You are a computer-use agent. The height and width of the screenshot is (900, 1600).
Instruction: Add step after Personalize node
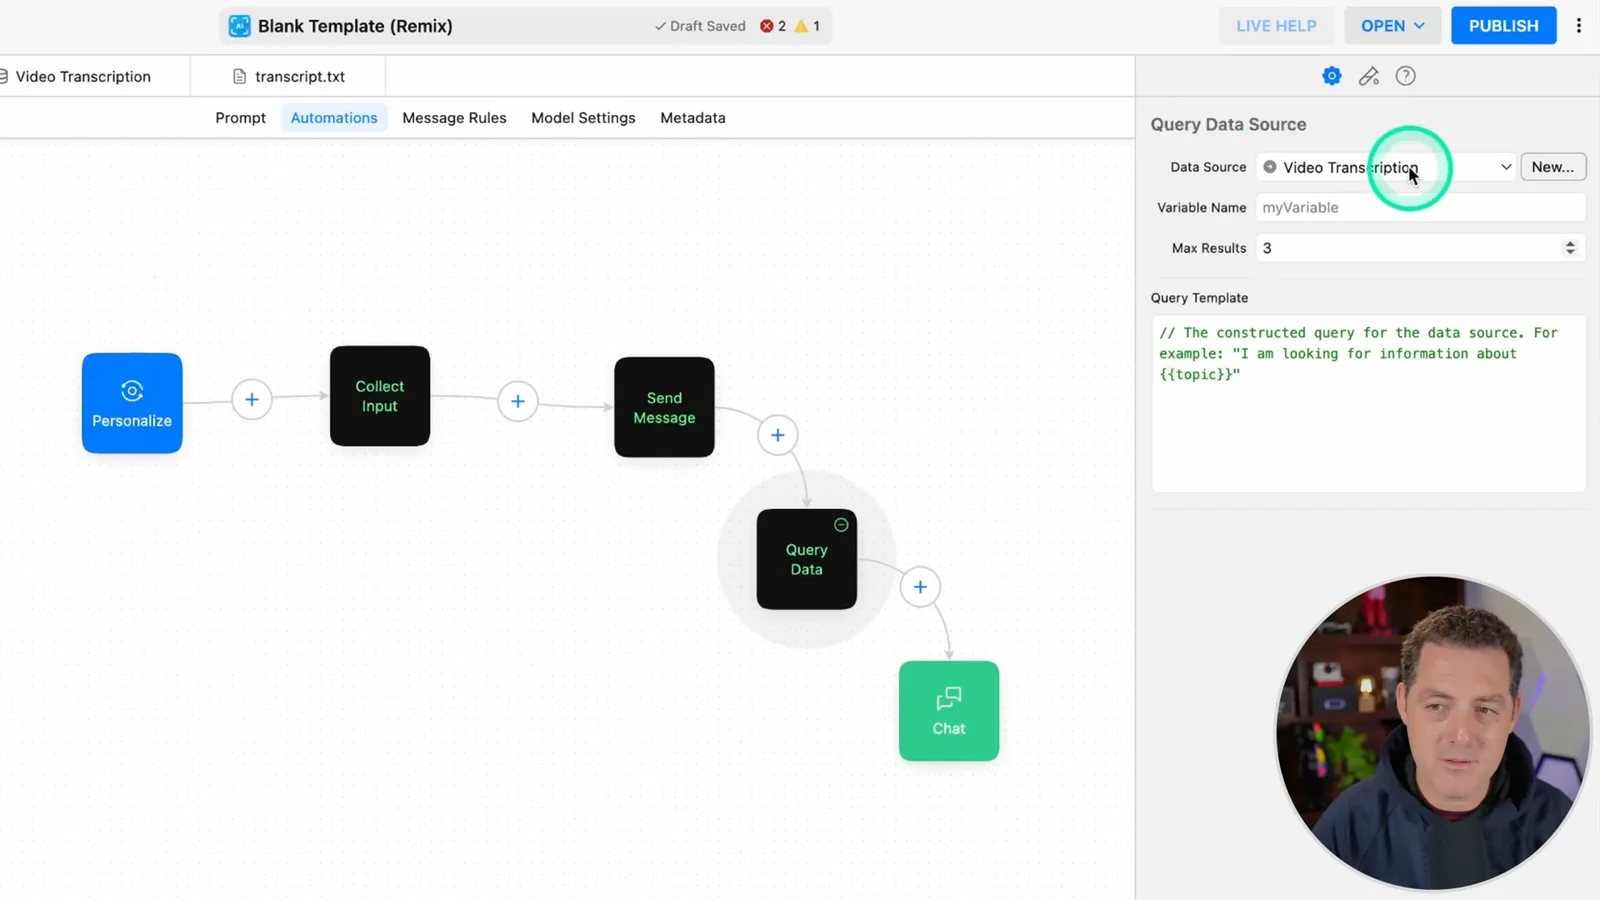[x=252, y=400]
